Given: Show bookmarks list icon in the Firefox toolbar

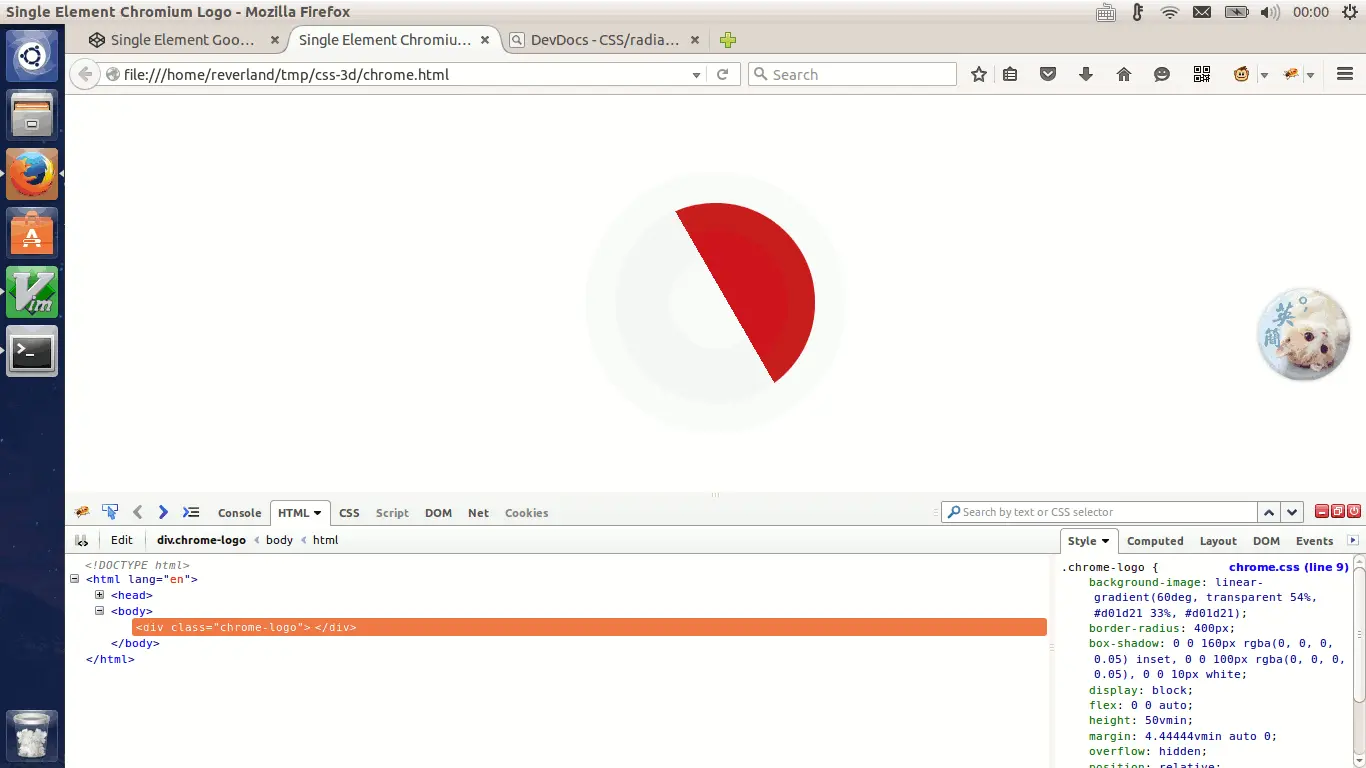Looking at the screenshot, I should pyautogui.click(x=1010, y=74).
